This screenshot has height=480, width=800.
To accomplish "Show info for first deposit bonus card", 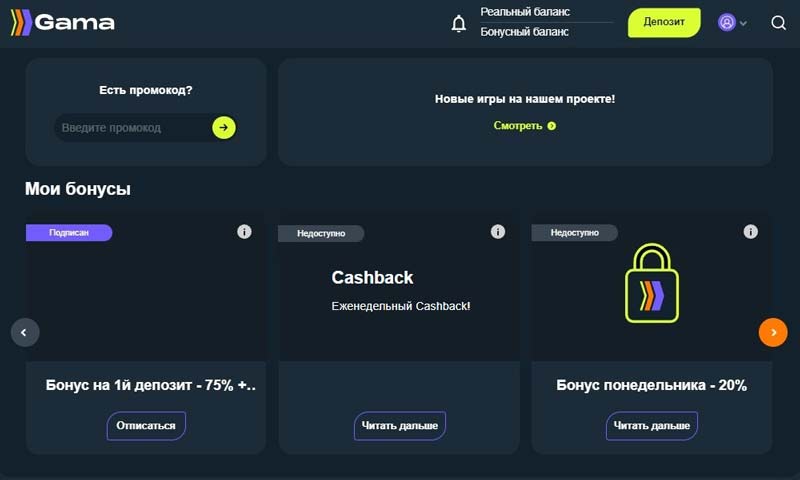I will tap(244, 232).
